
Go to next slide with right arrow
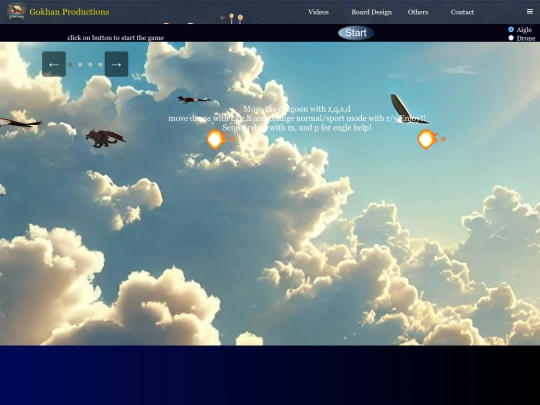tap(116, 64)
